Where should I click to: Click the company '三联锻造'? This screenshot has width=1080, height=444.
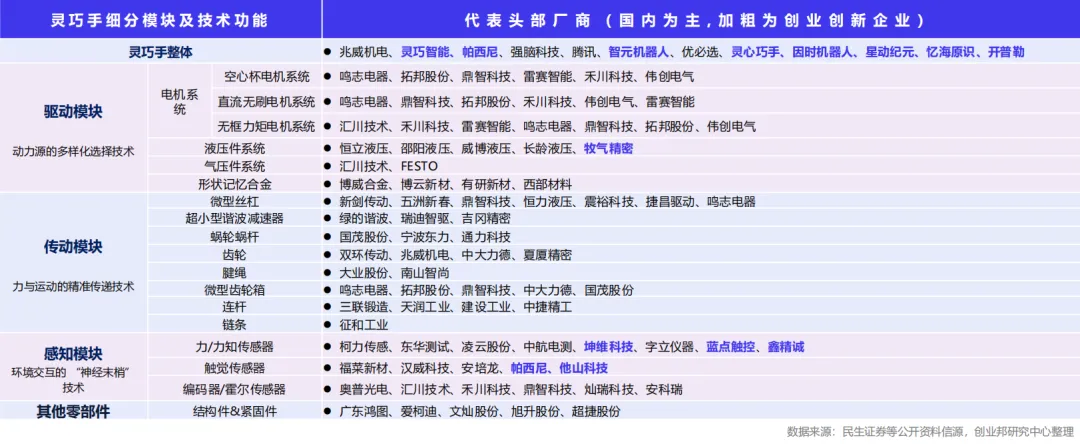coord(364,307)
